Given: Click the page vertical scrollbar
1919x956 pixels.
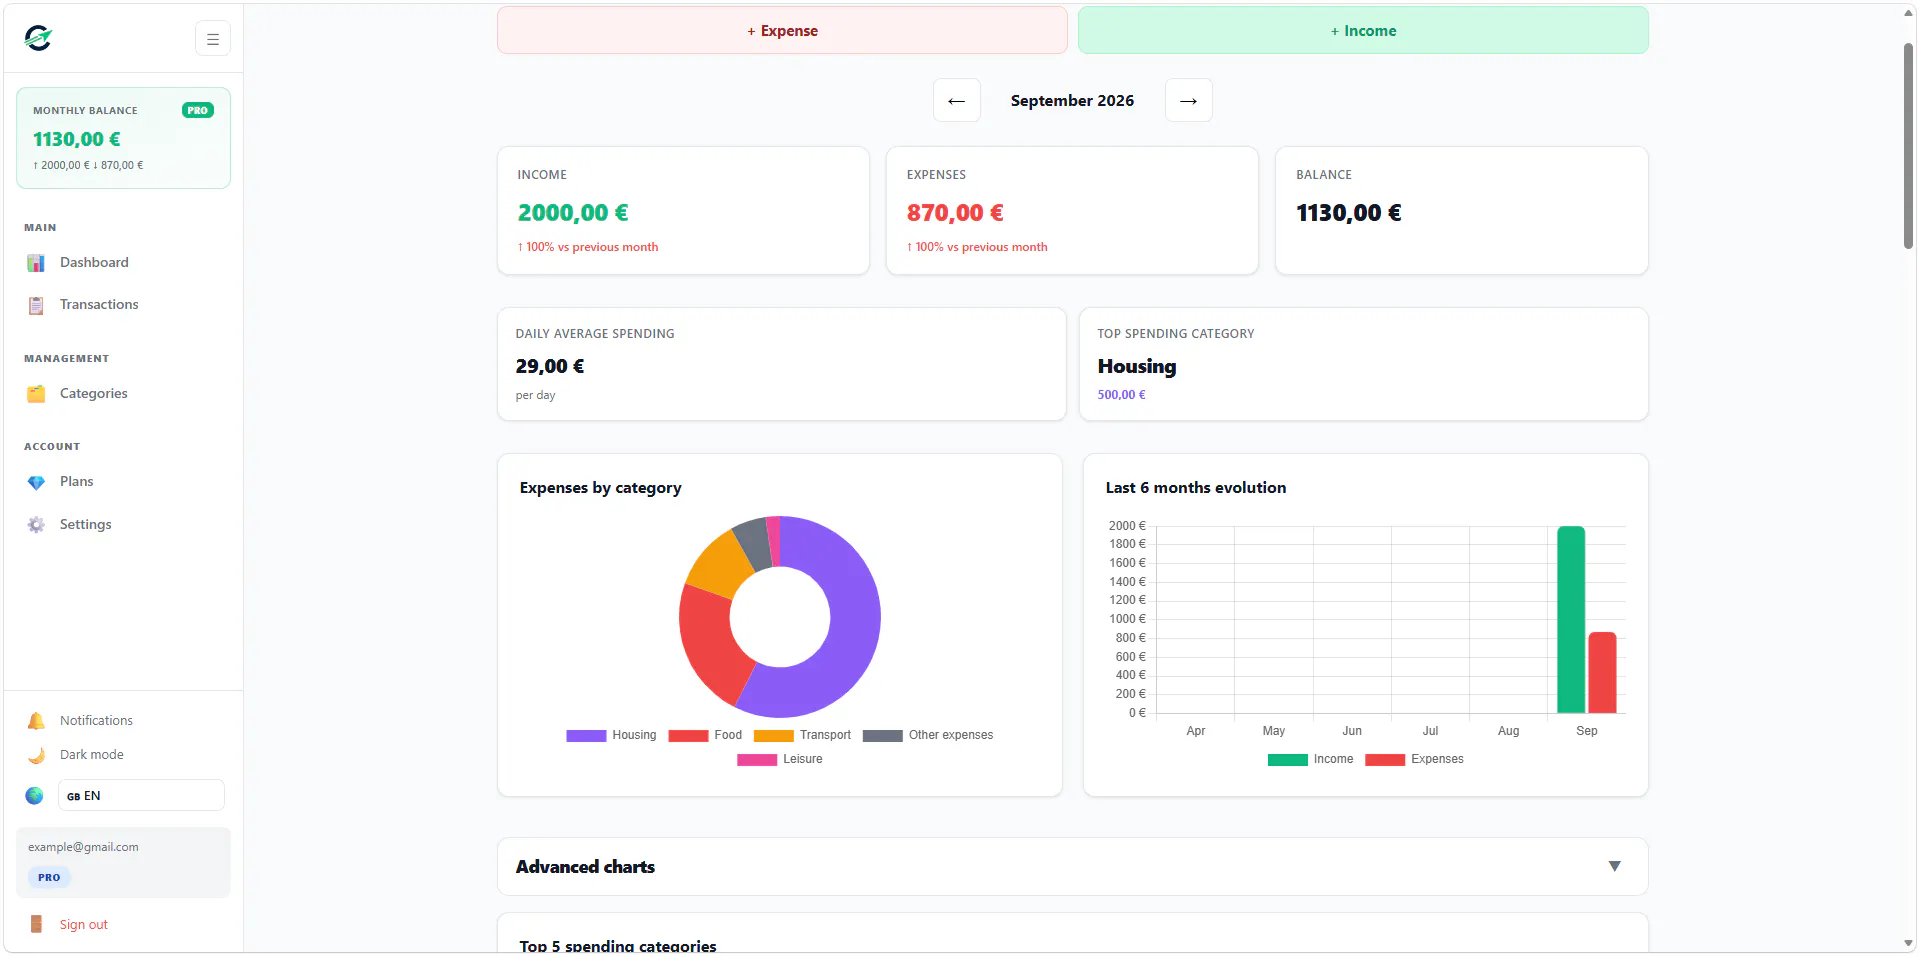Looking at the screenshot, I should [1908, 145].
